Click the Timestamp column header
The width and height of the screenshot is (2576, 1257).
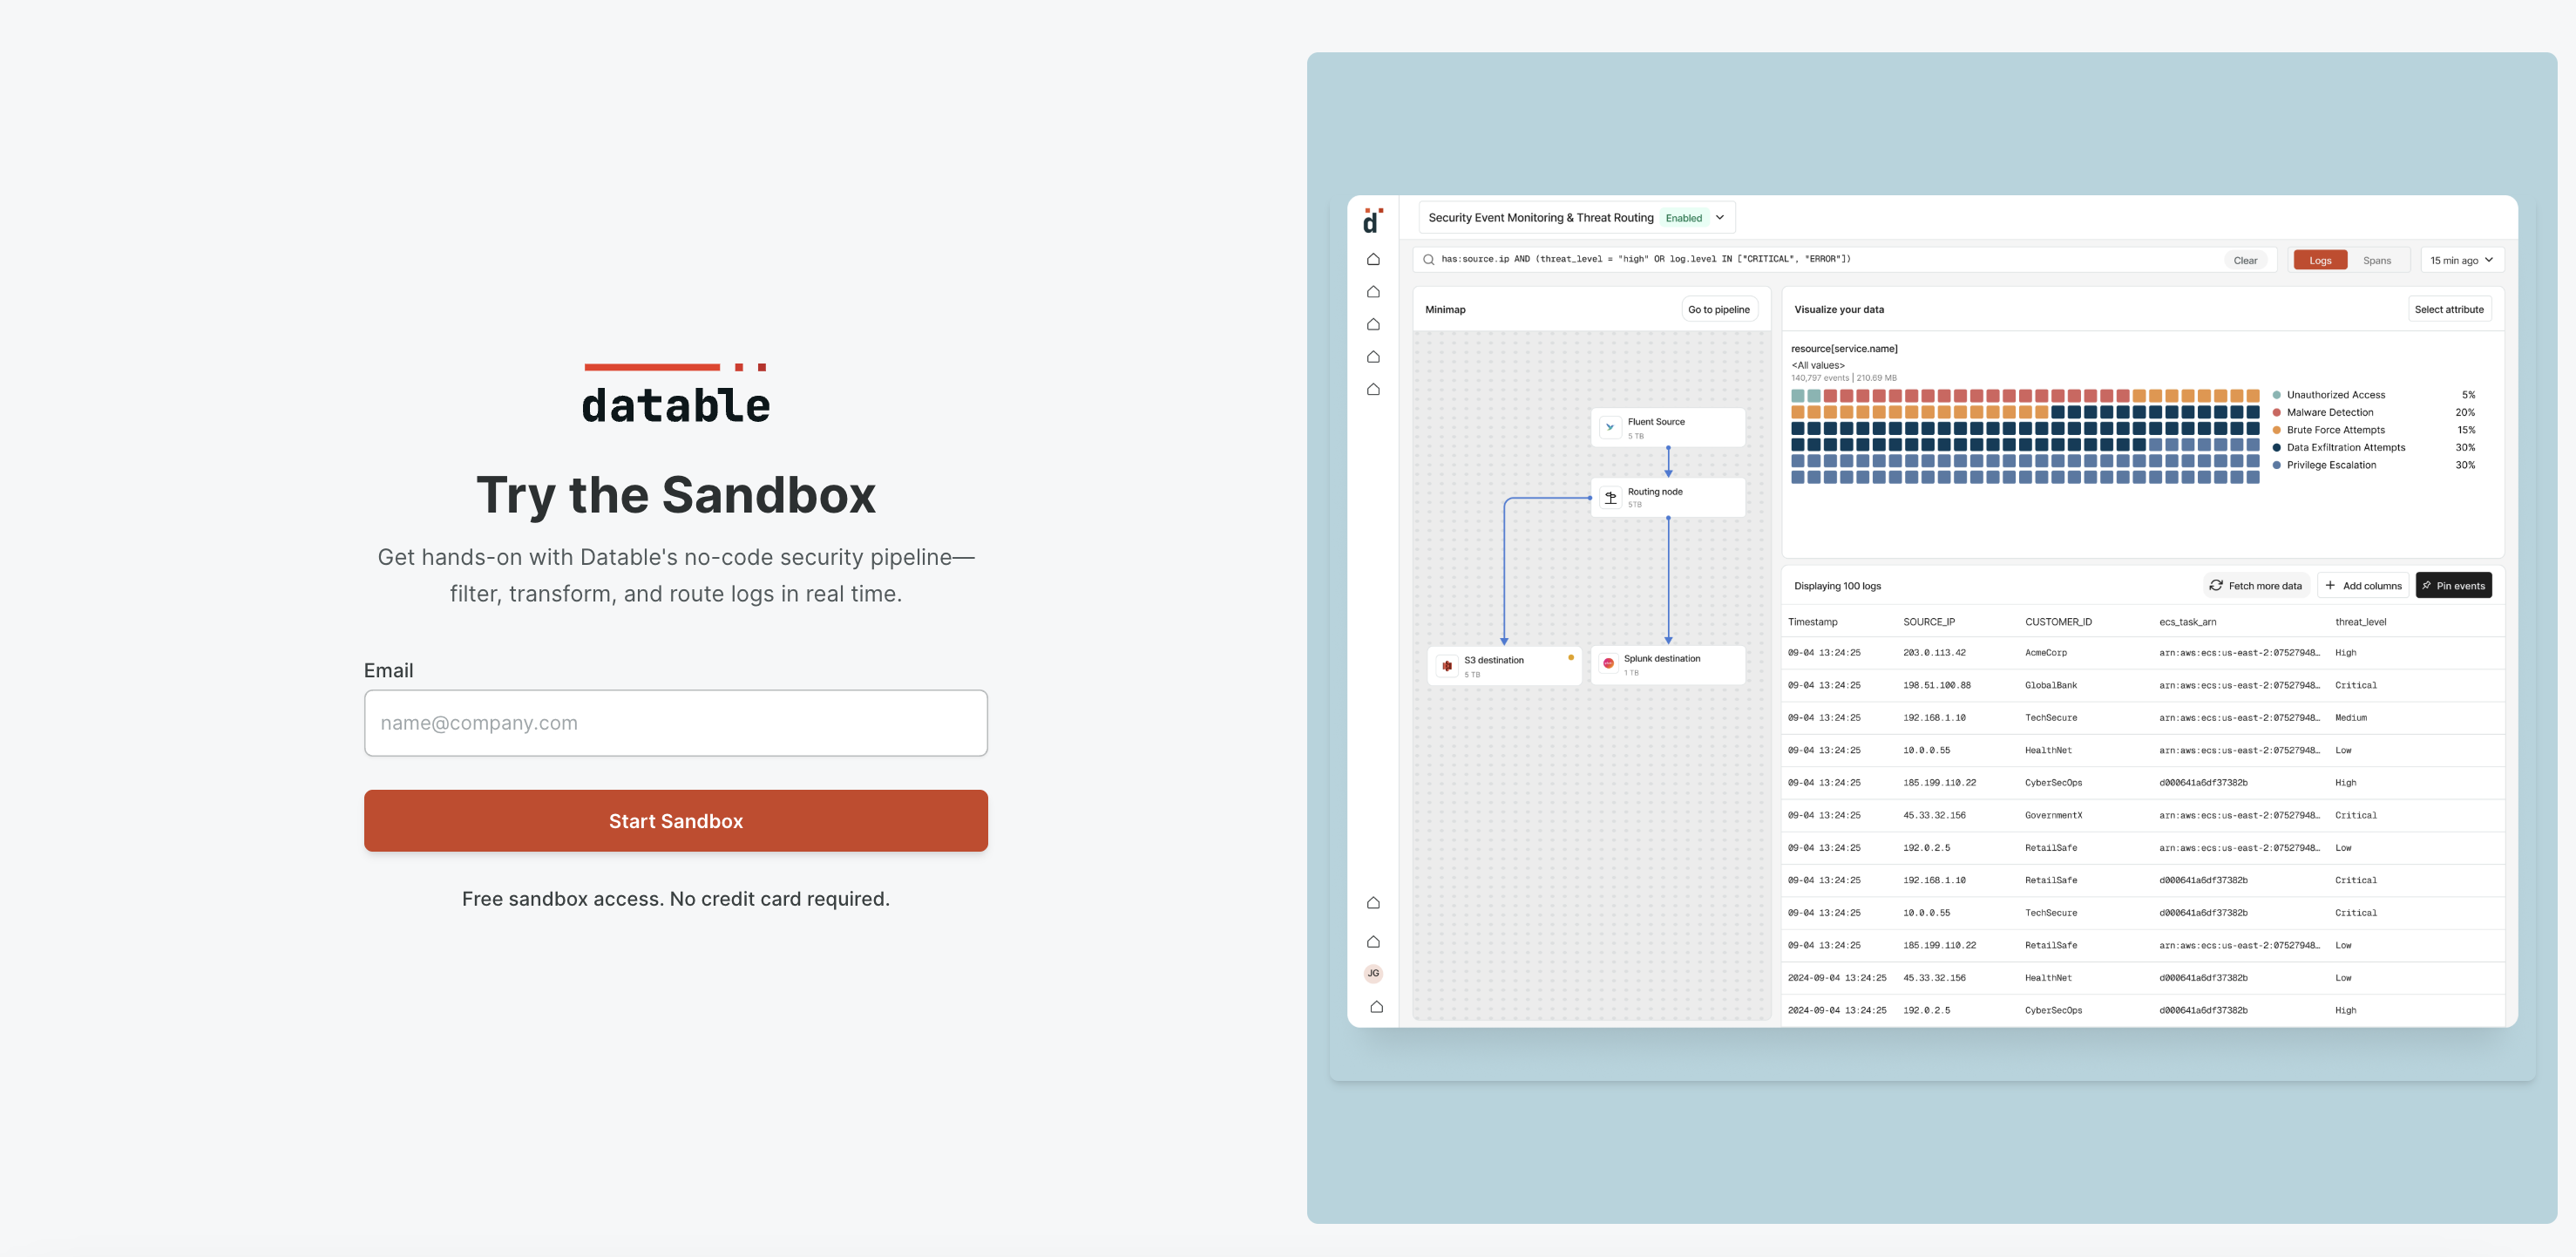point(1812,622)
